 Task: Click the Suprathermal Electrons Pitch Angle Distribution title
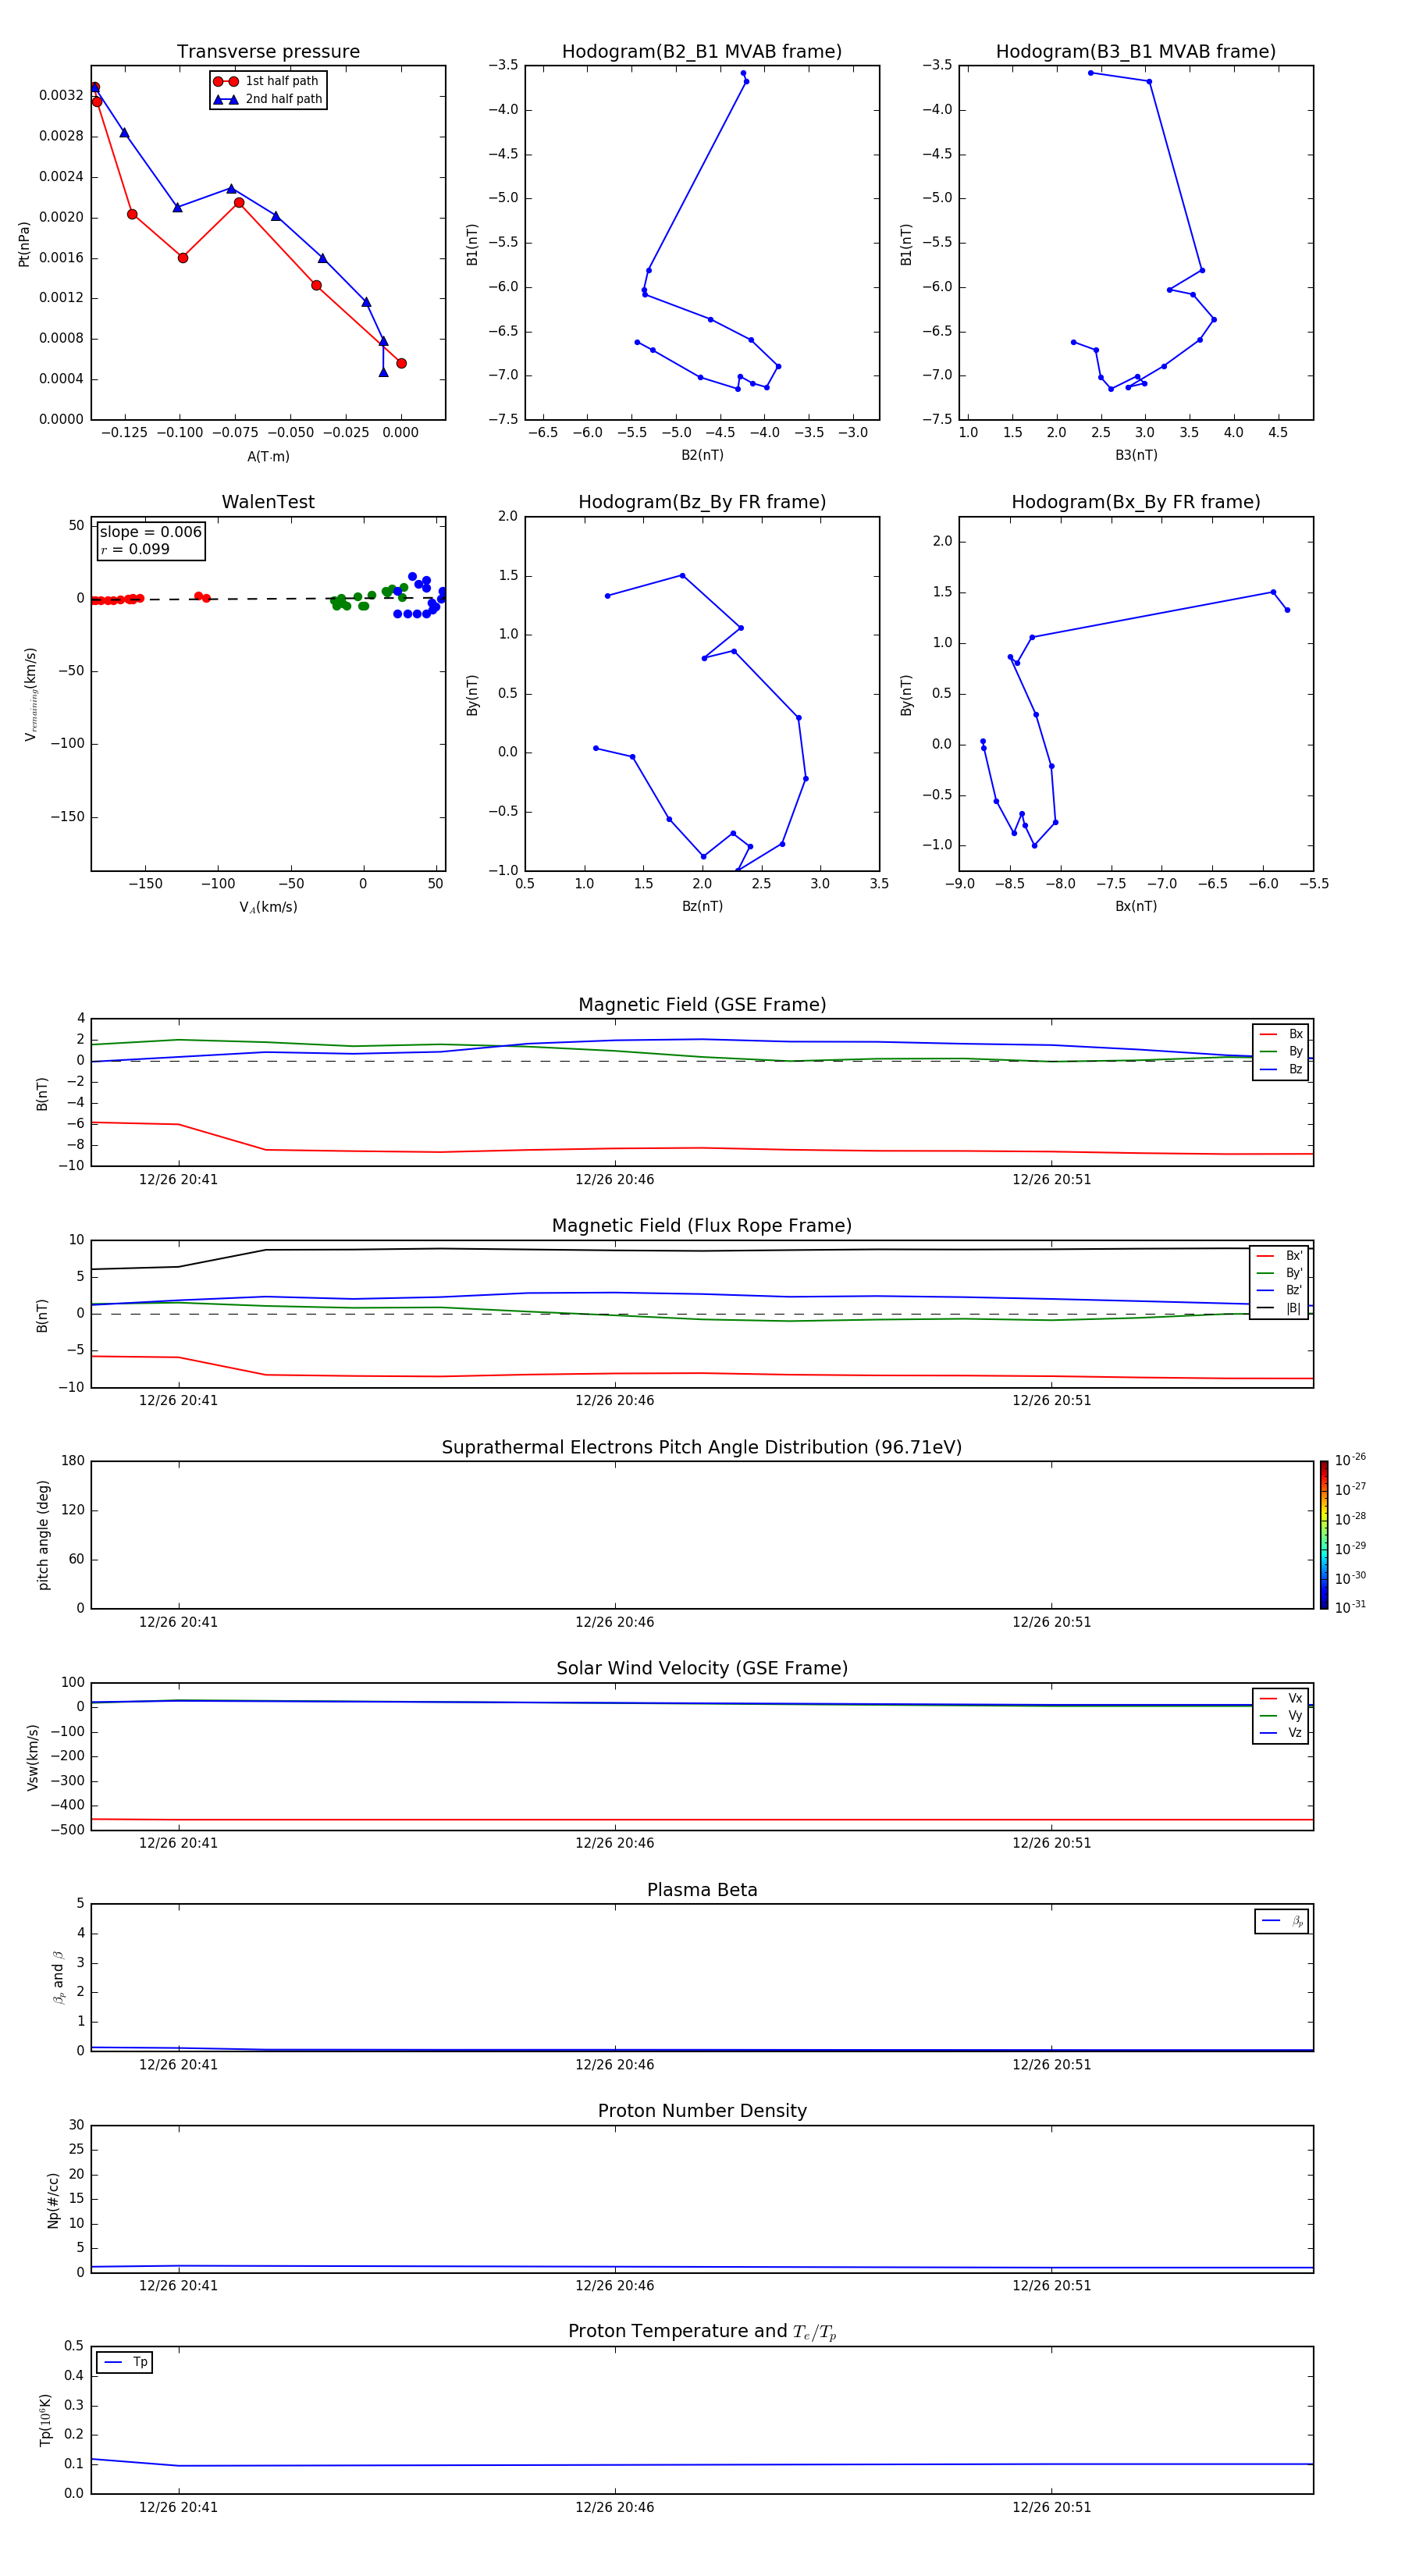702,1447
